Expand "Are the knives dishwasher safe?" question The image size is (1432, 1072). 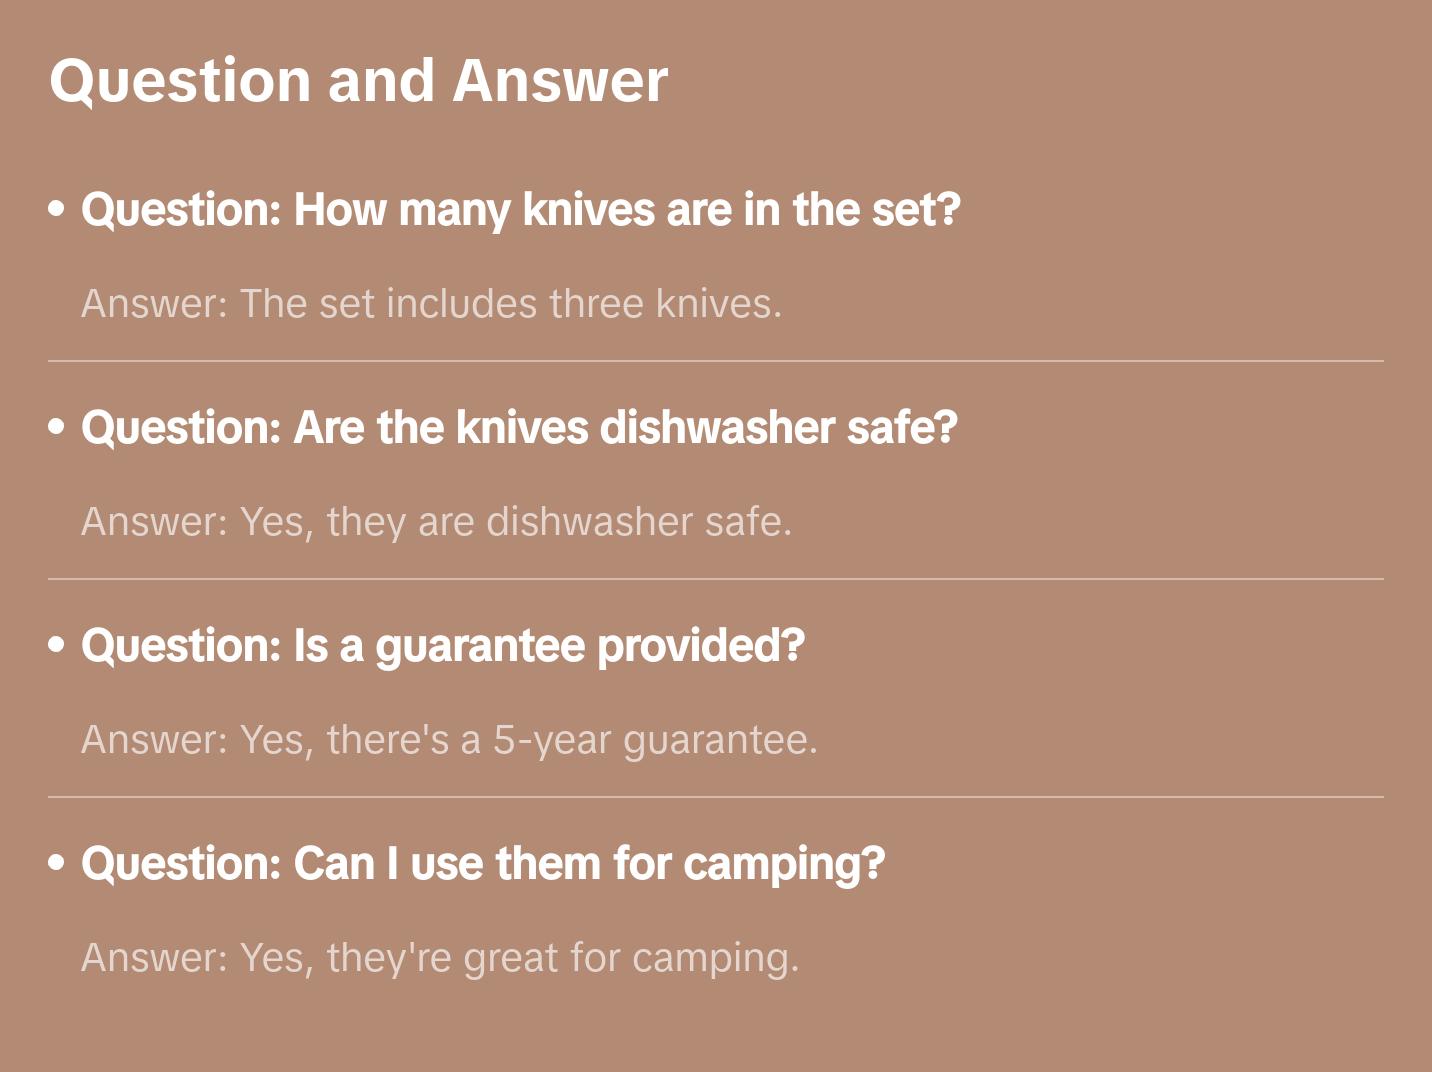519,428
